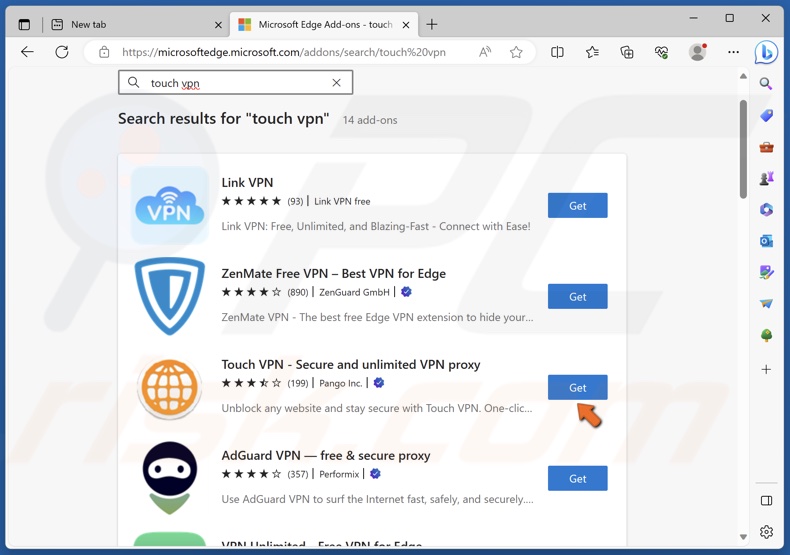The image size is (790, 555).
Task: Open sidebar settings gear
Action: point(766,531)
